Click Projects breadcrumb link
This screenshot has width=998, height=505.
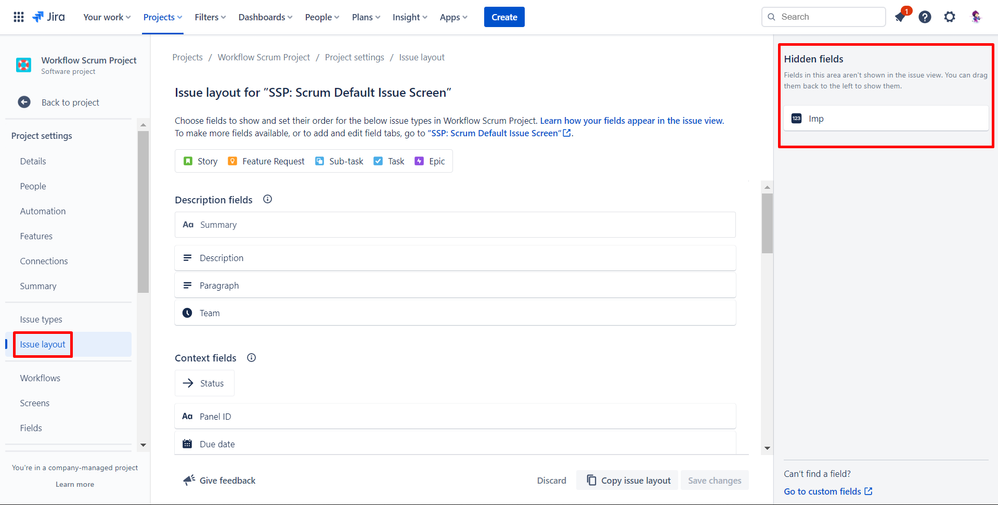187,57
